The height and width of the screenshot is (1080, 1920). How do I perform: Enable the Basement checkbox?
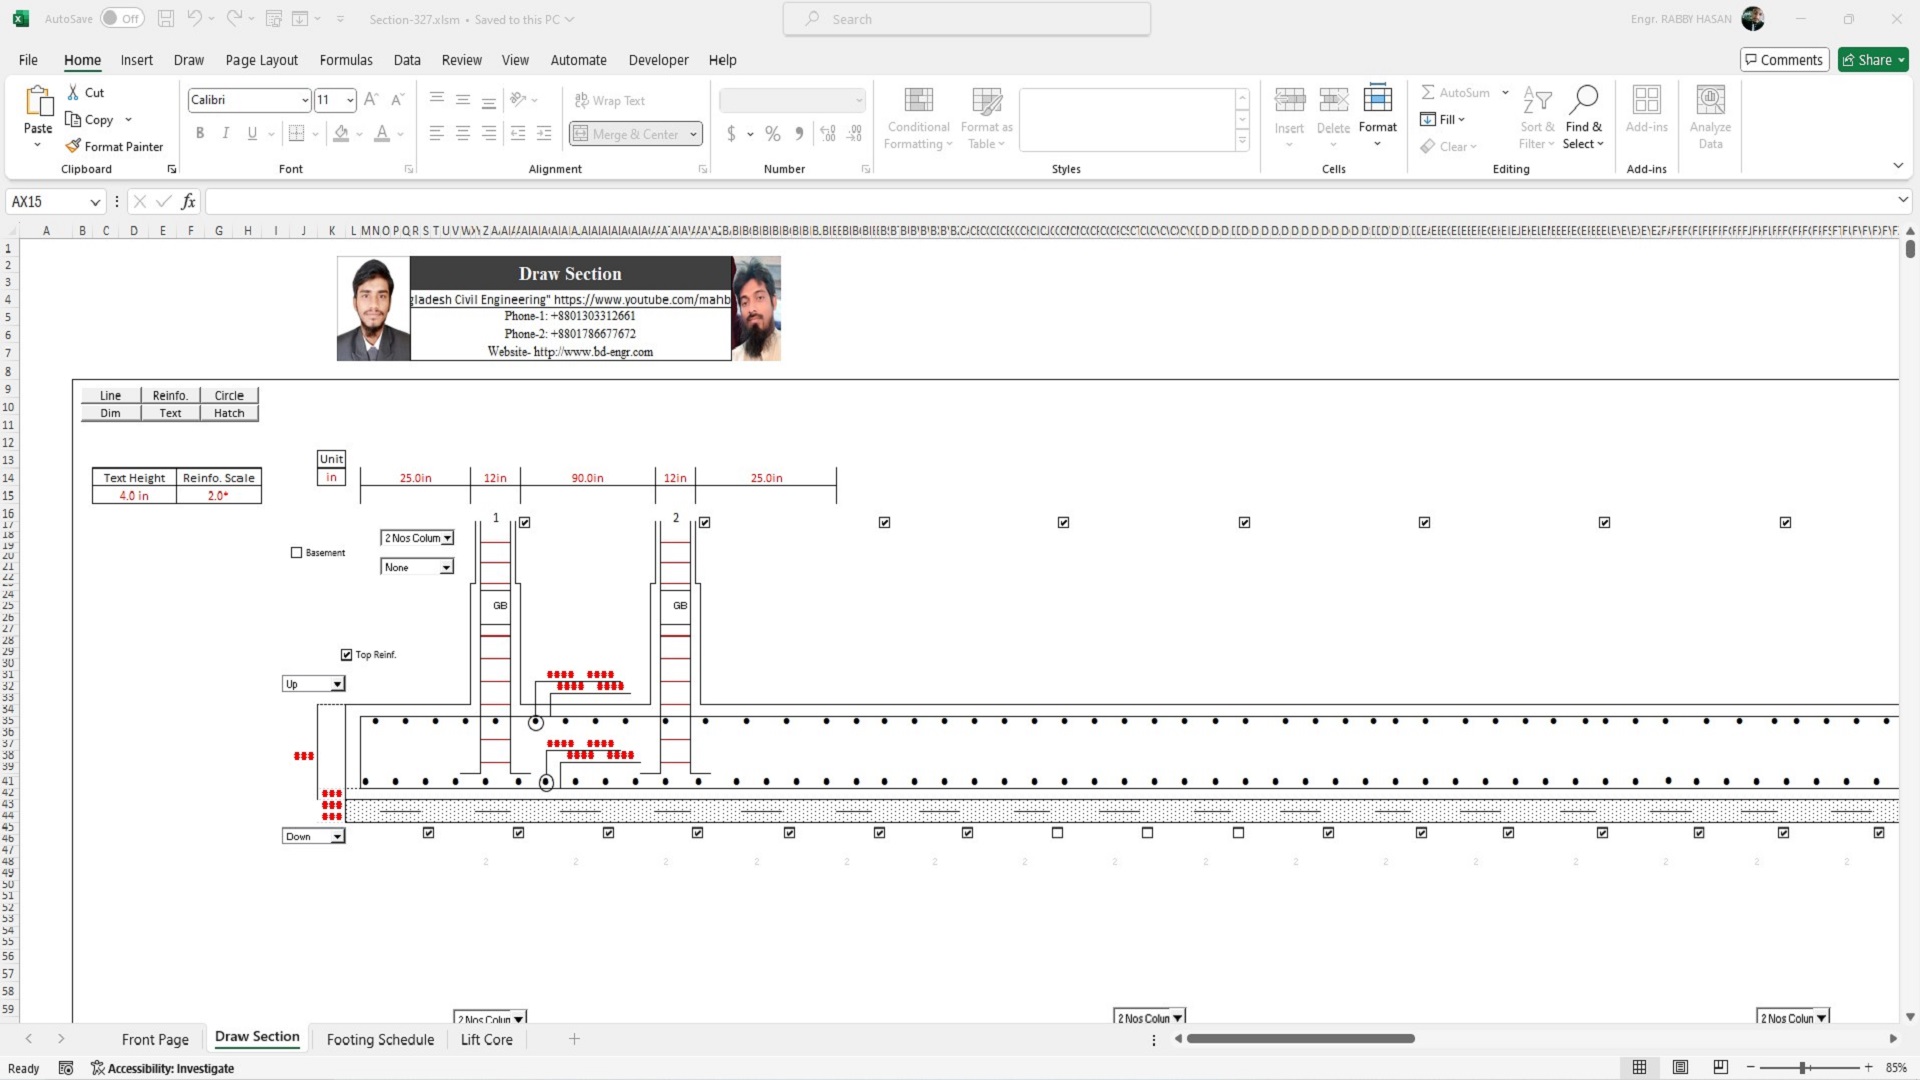[296, 552]
